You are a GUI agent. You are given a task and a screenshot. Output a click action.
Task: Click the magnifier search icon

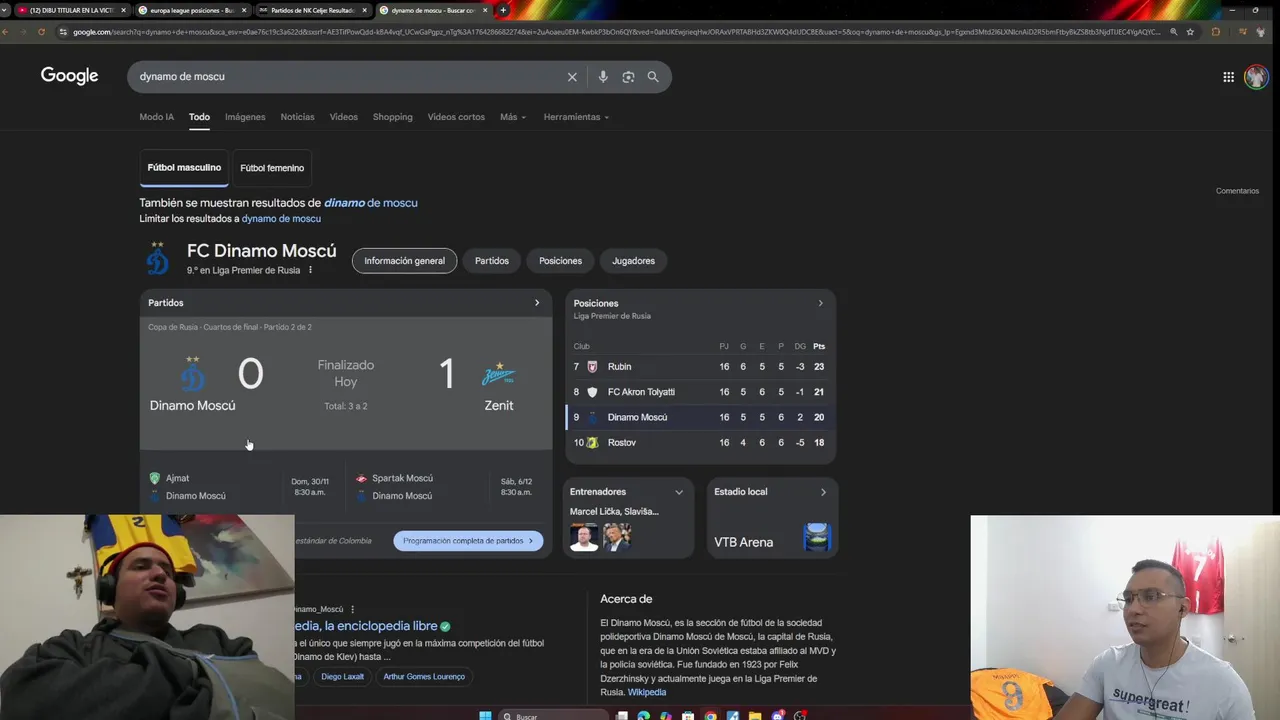coord(653,77)
